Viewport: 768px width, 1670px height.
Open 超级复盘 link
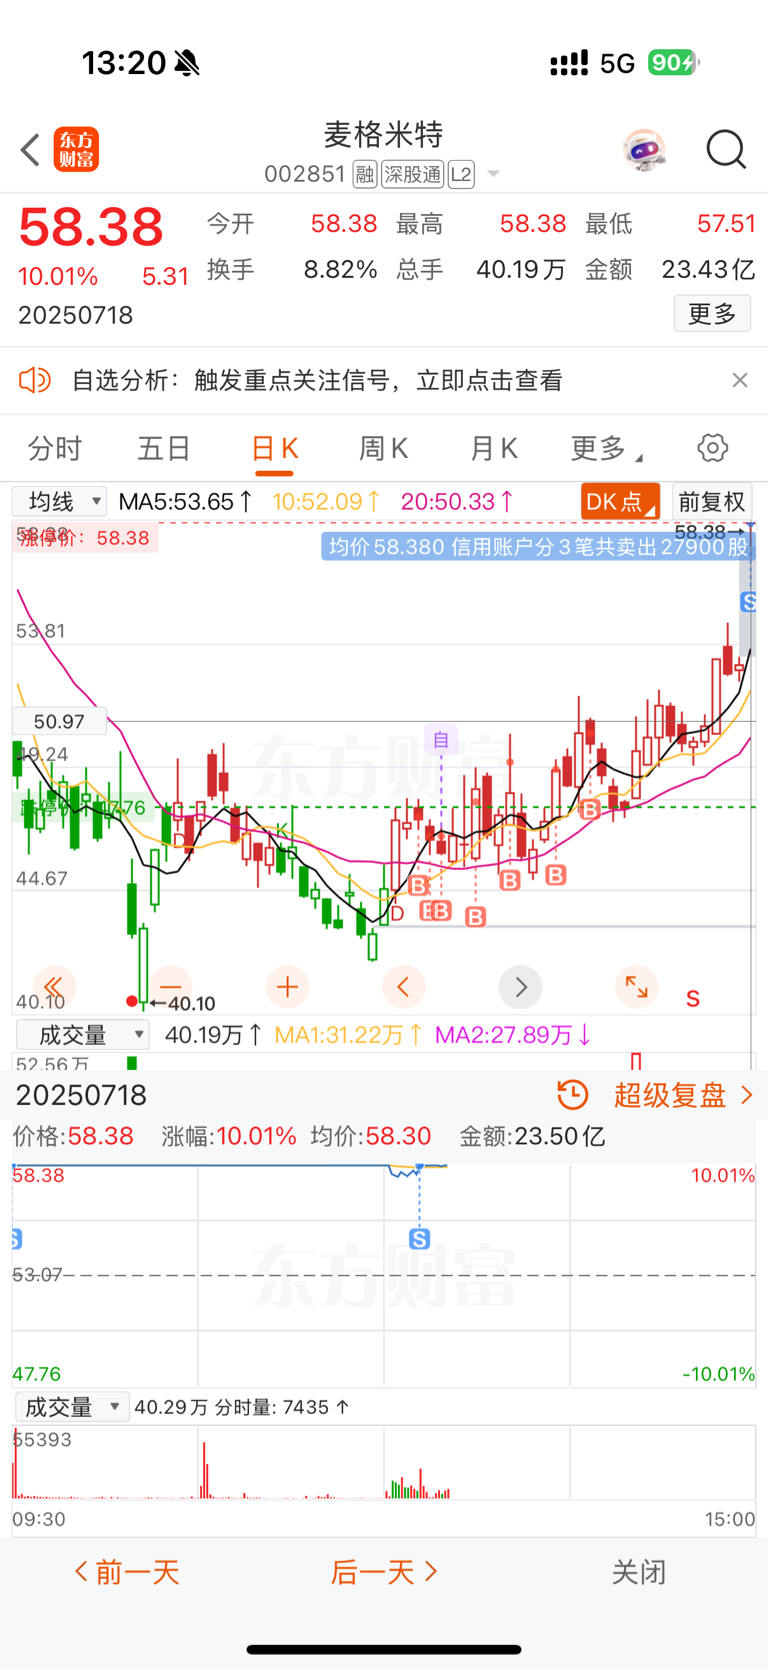click(670, 1095)
